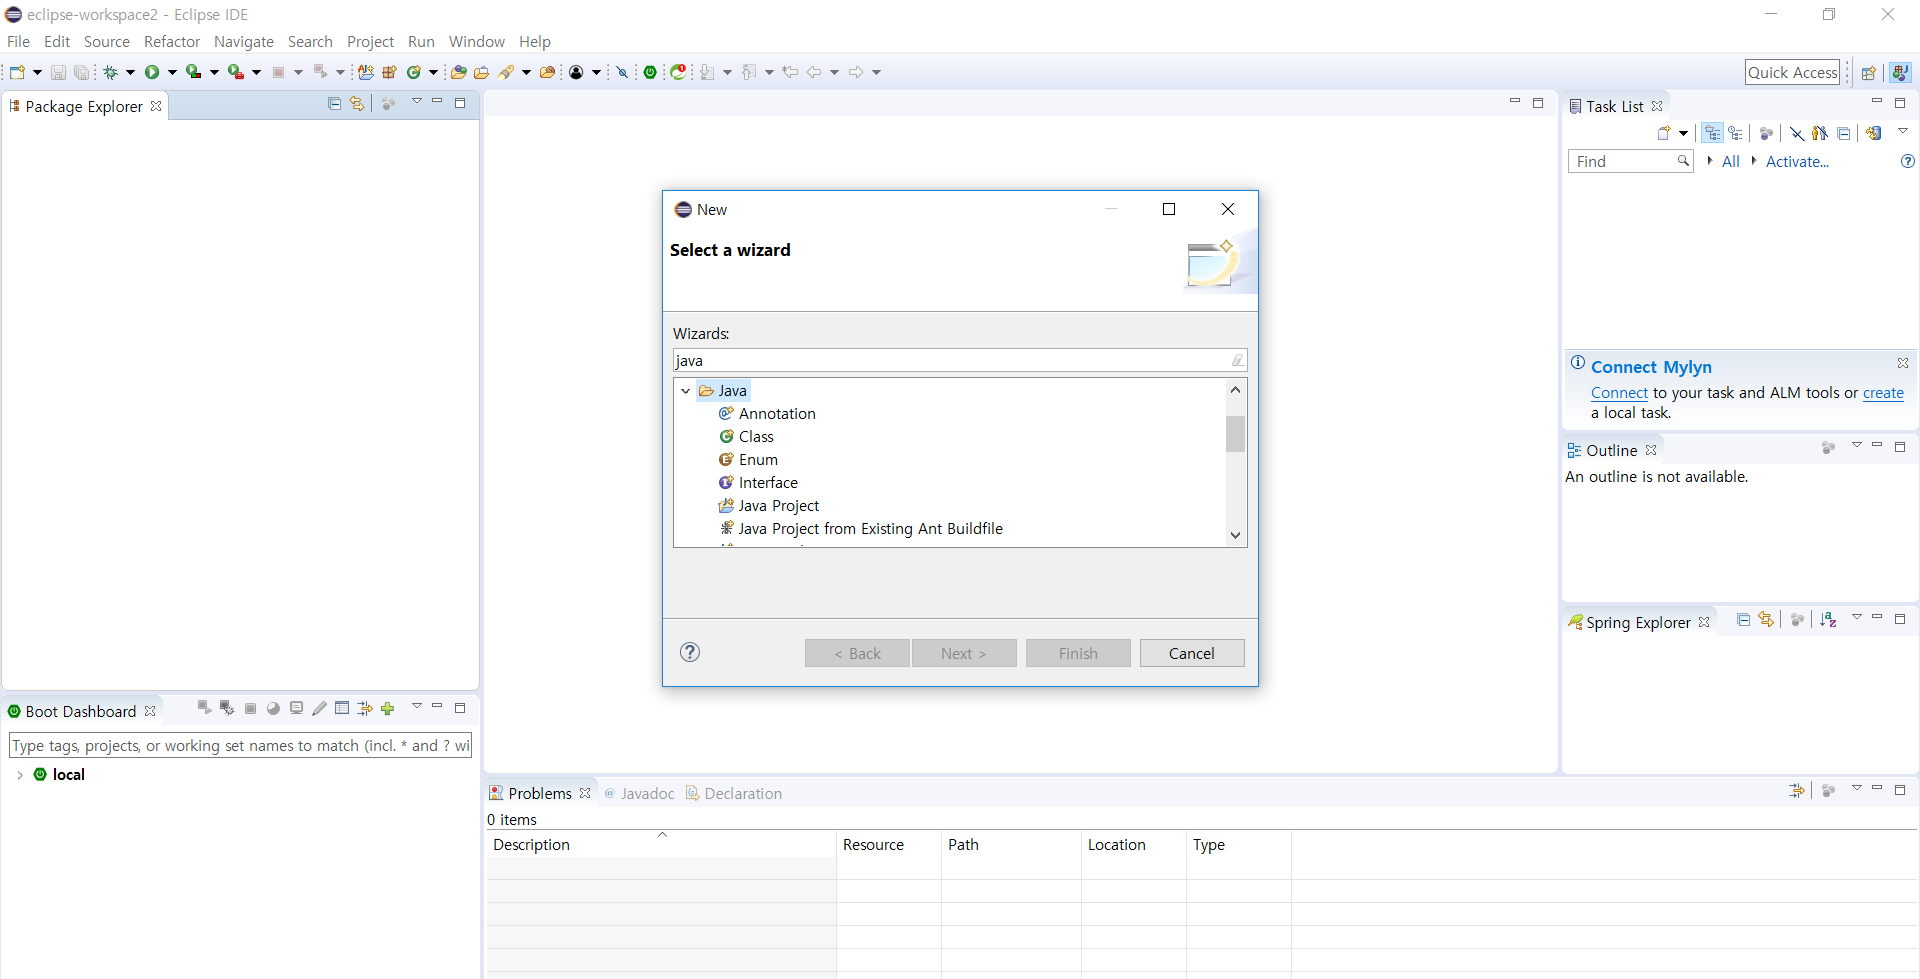Image resolution: width=1920 pixels, height=979 pixels.
Task: Open Task List view menu triangle
Action: coord(1903,131)
